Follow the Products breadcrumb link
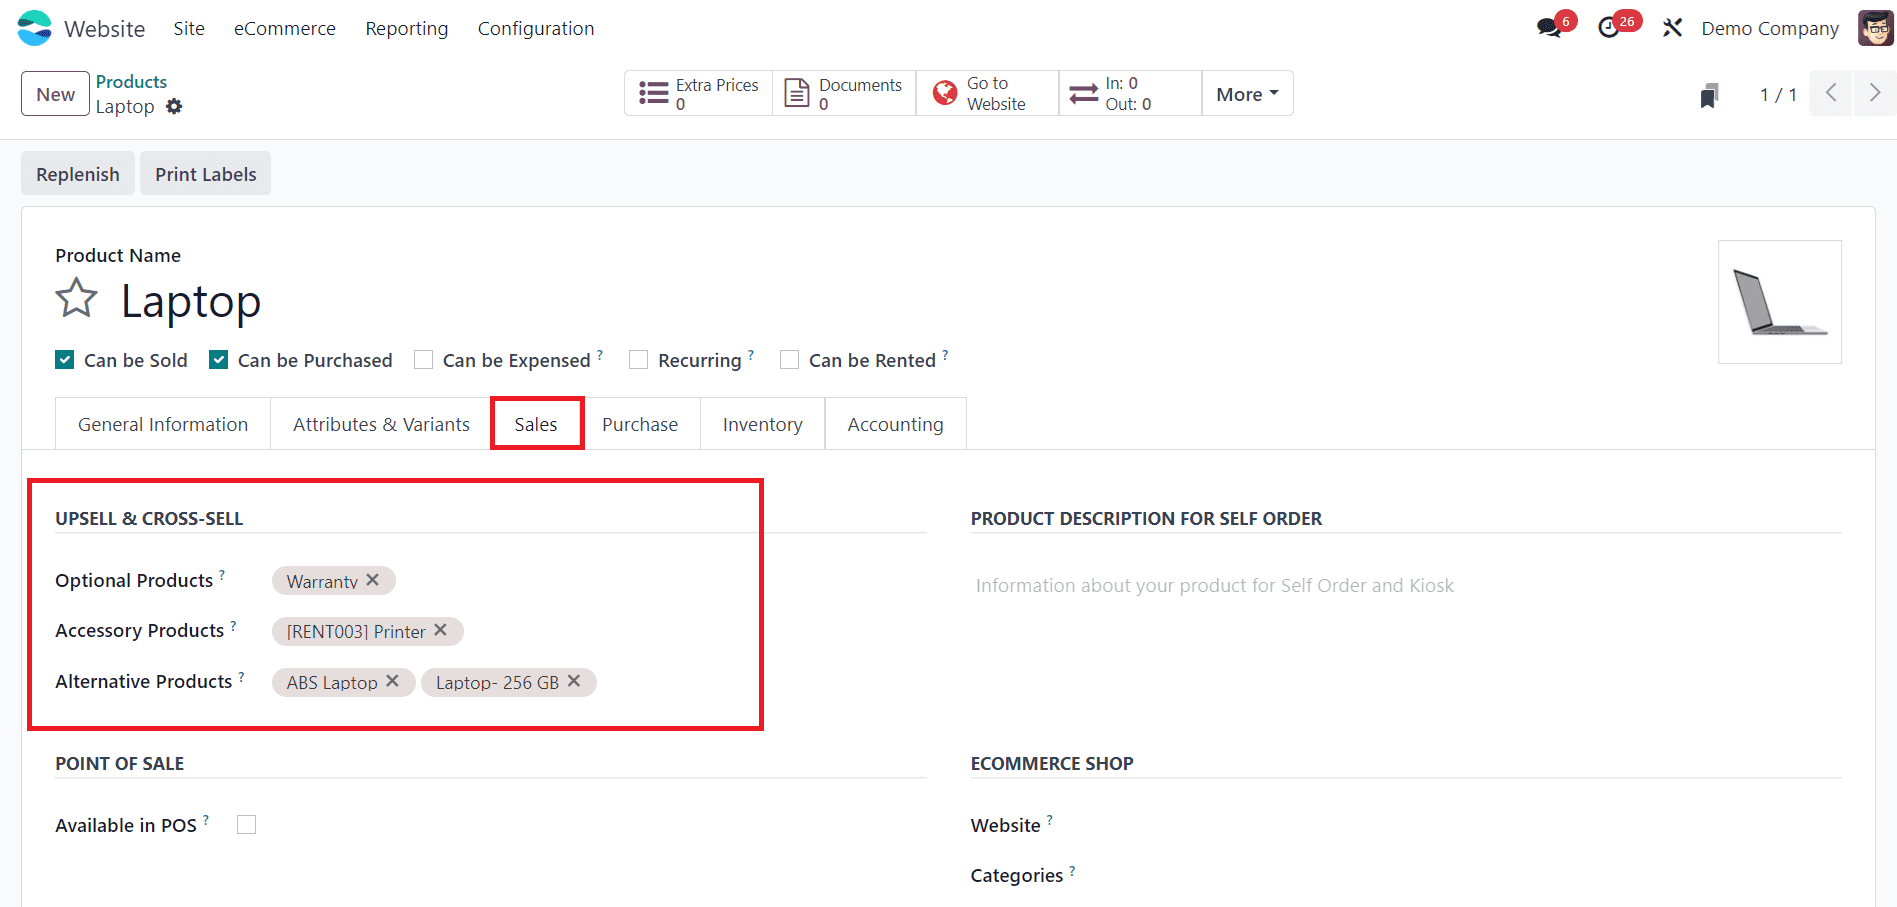Screen dimensions: 1897x907 click(131, 82)
